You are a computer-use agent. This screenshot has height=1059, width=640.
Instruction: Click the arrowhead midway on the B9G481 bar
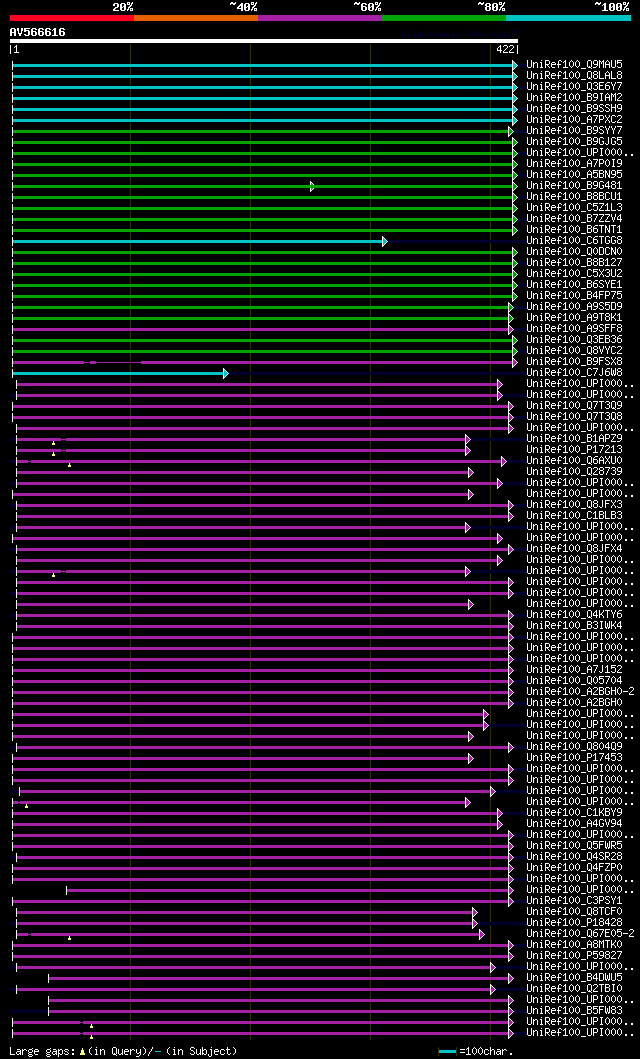point(312,186)
